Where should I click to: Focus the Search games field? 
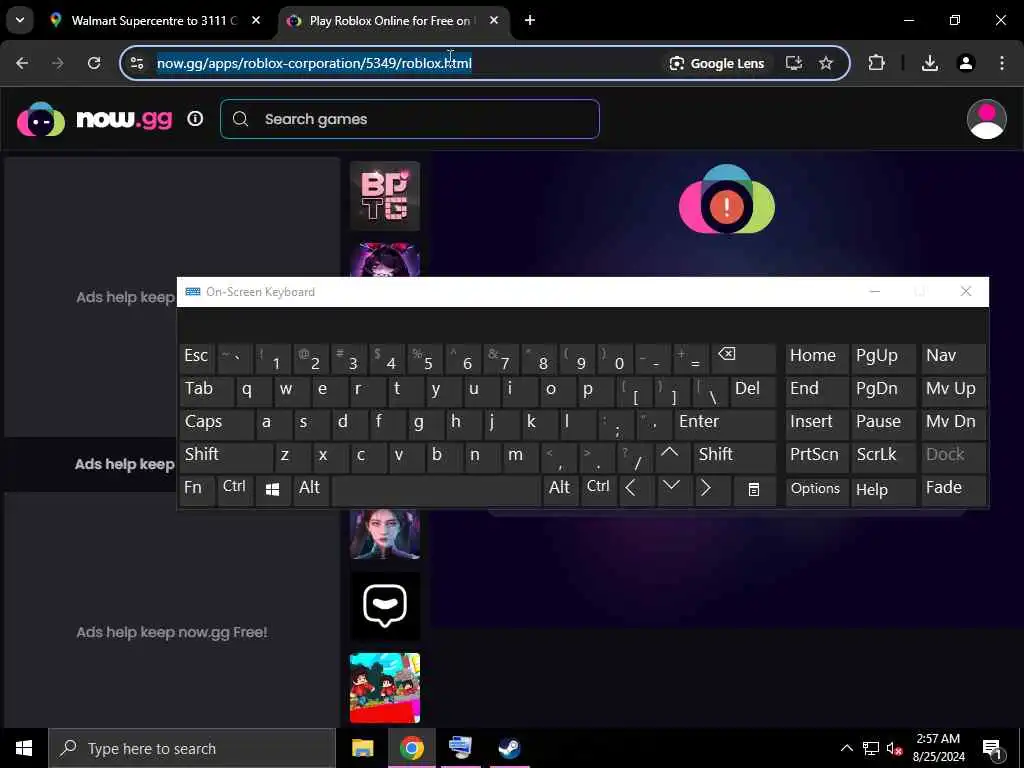409,119
